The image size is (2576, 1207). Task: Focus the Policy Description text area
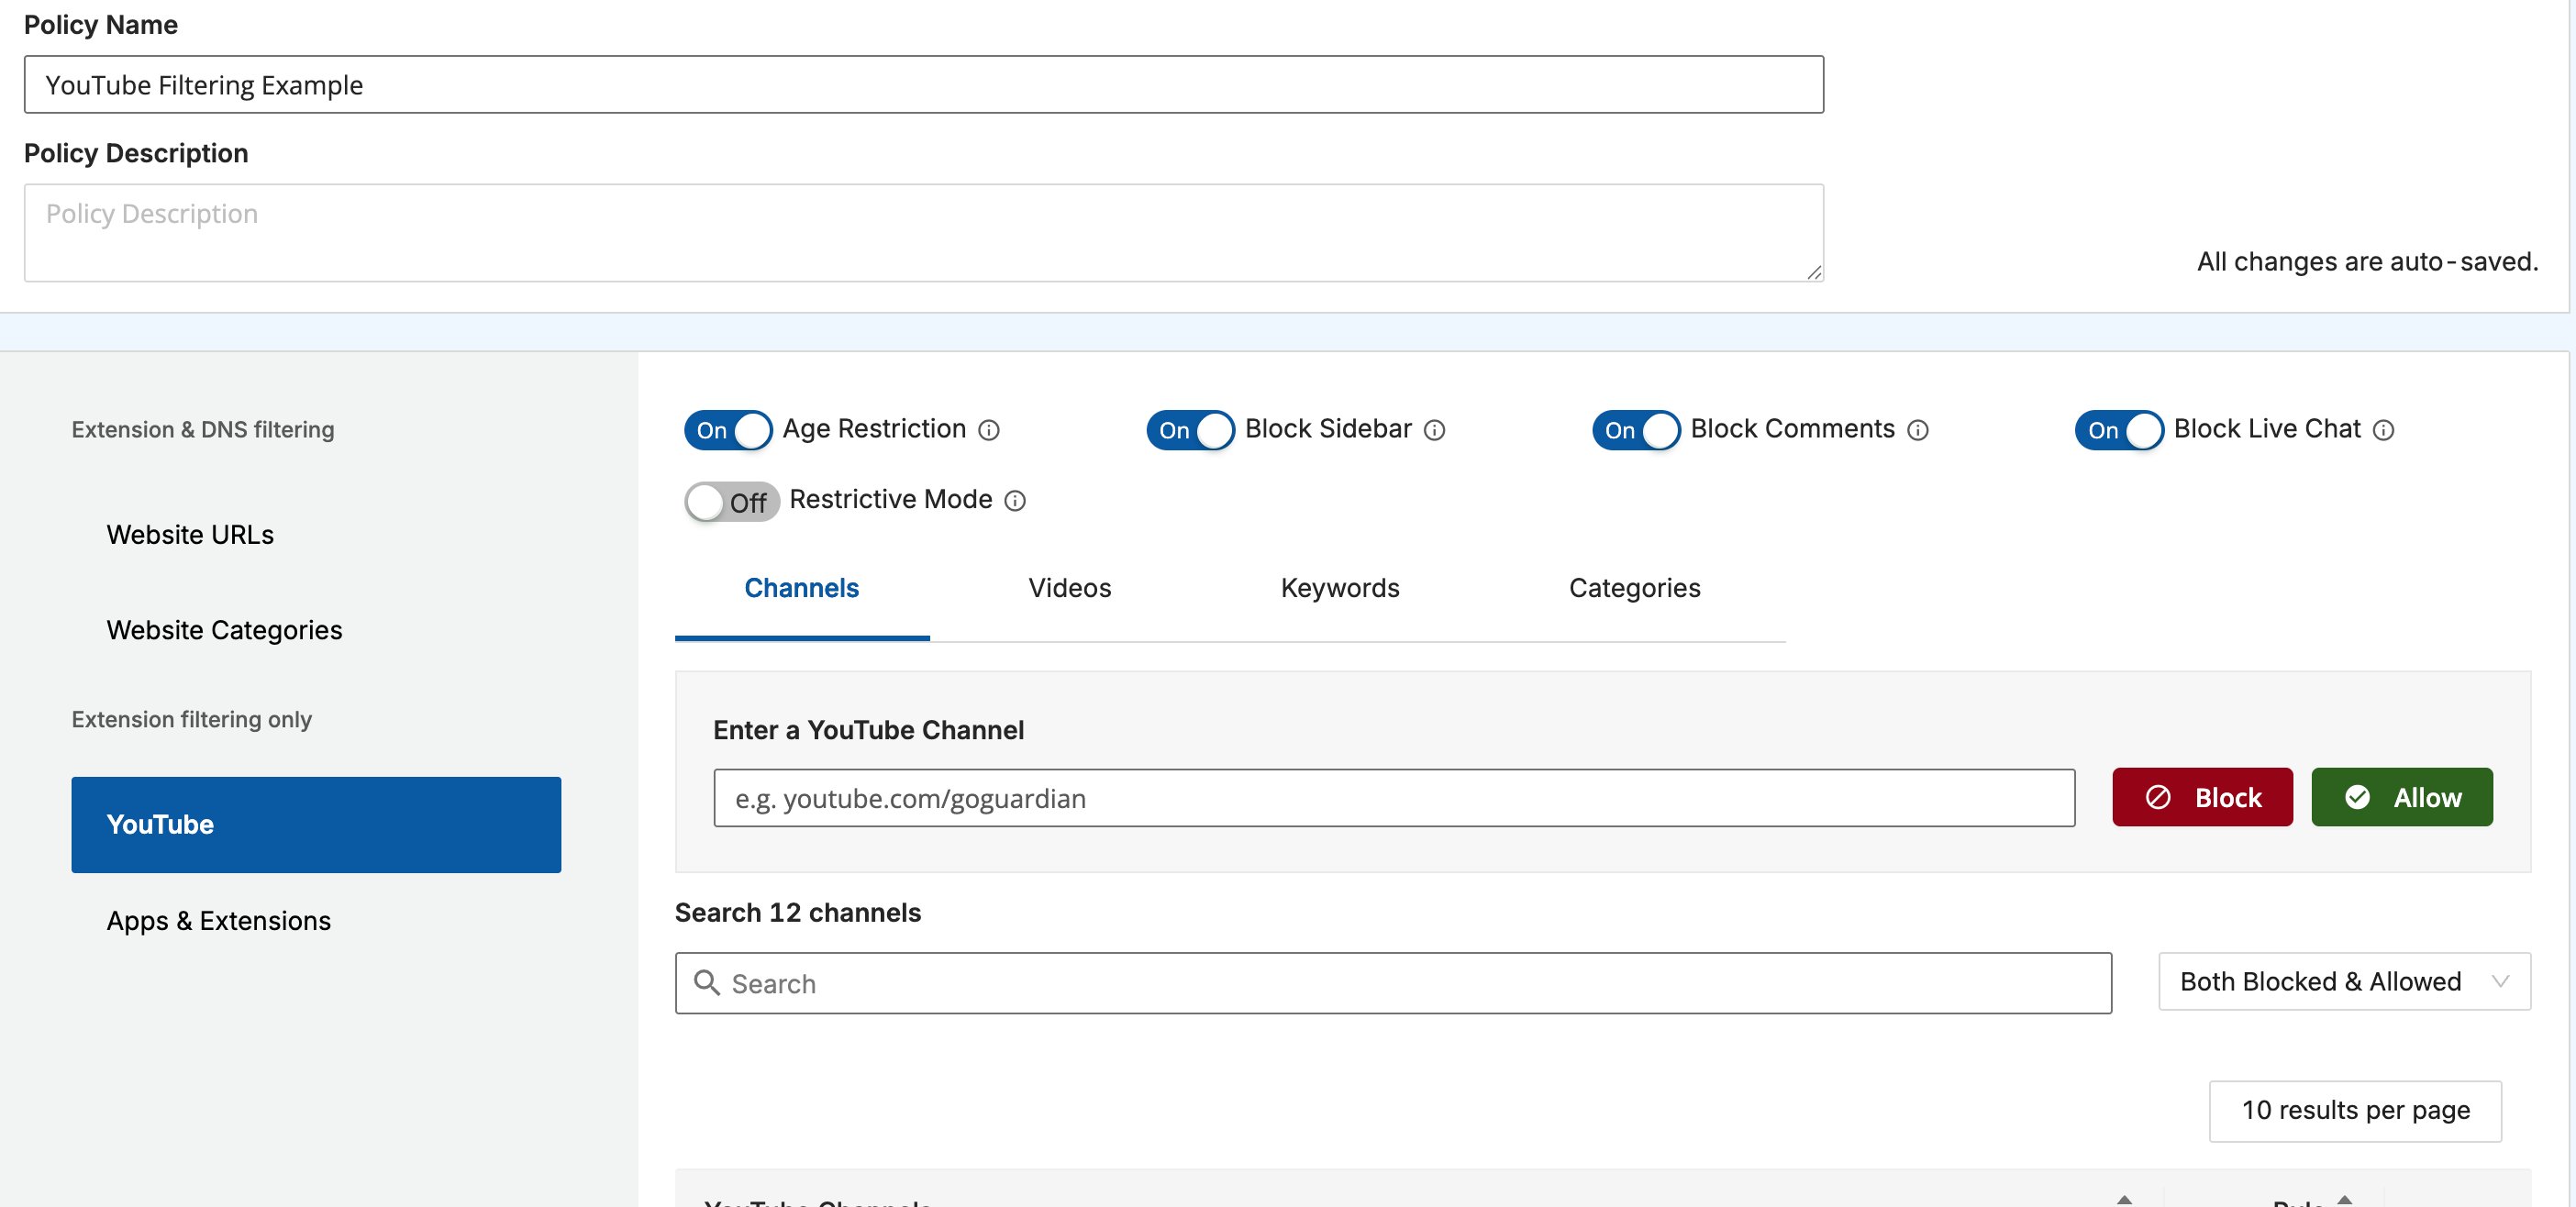pos(924,232)
